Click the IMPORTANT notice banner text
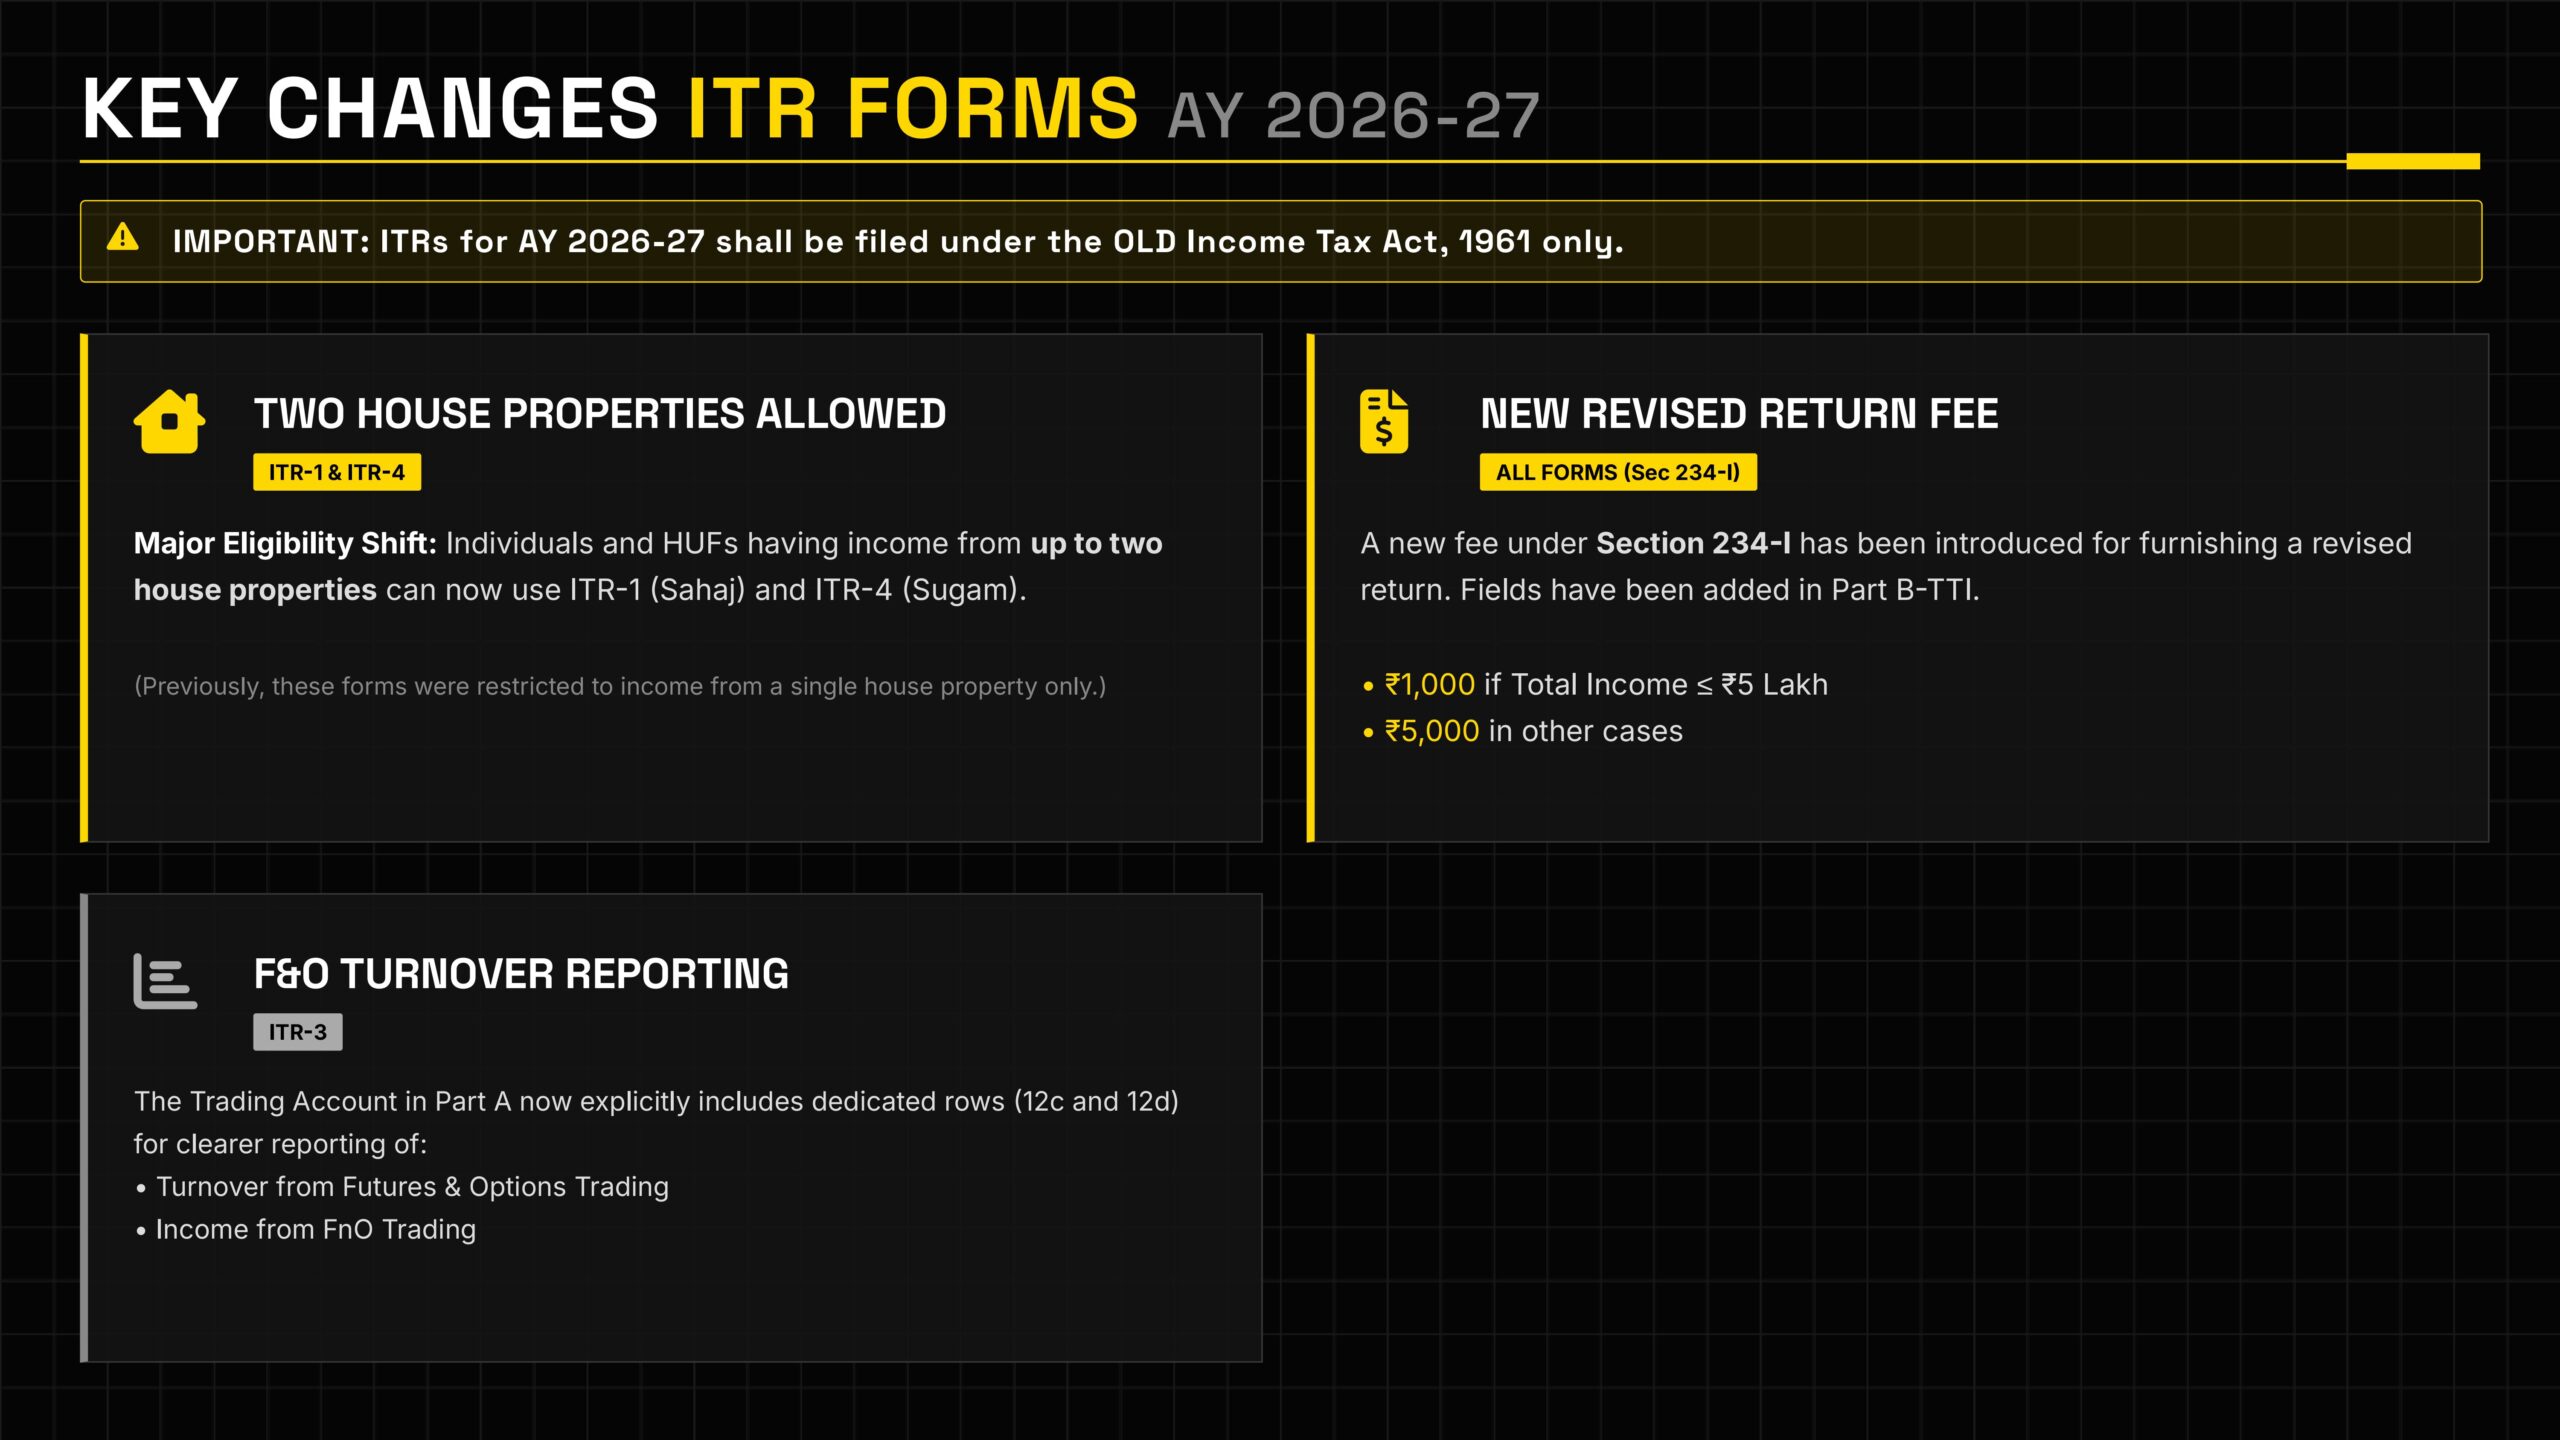 898,242
